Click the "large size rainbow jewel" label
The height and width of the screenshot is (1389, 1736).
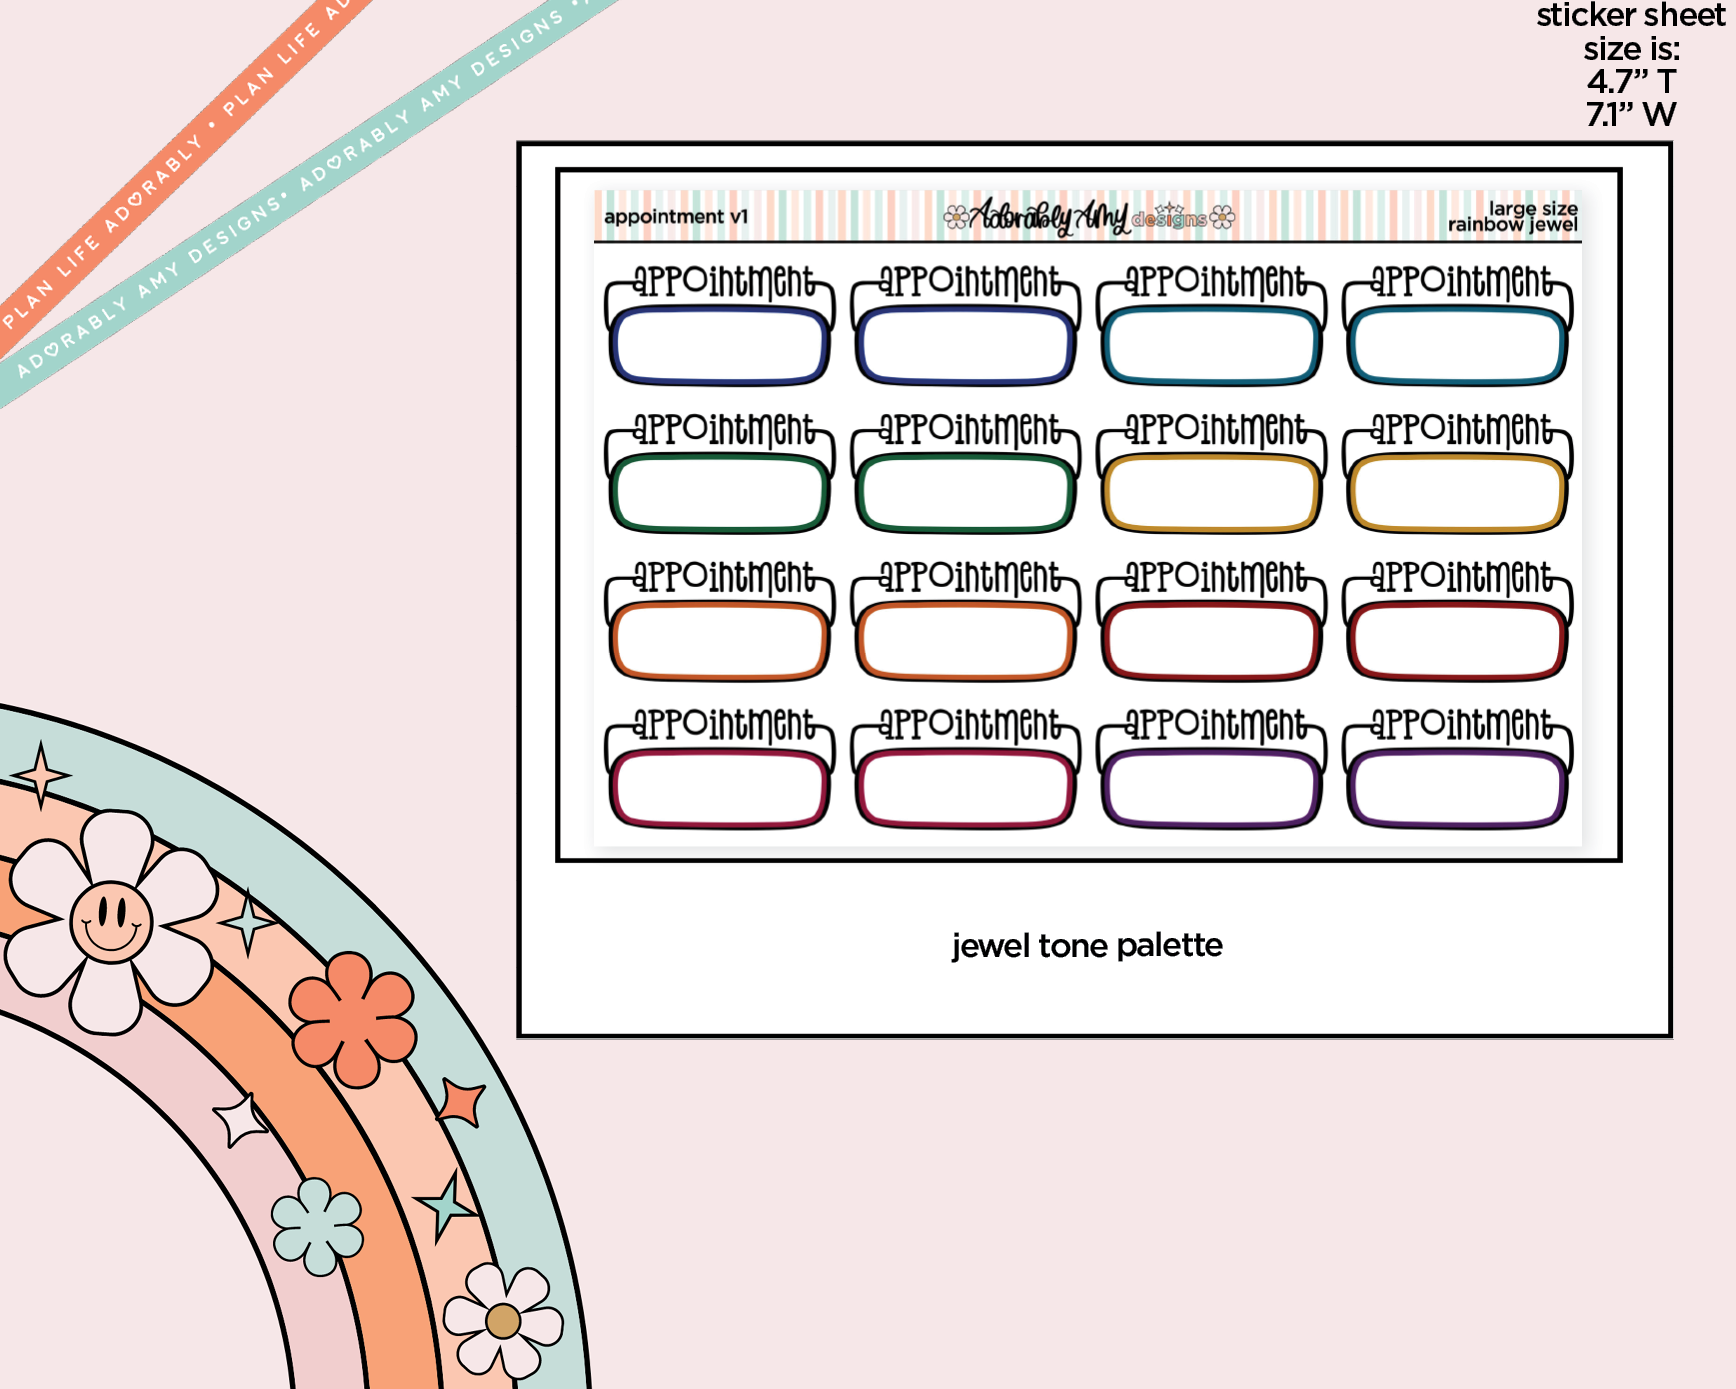(x=1512, y=216)
